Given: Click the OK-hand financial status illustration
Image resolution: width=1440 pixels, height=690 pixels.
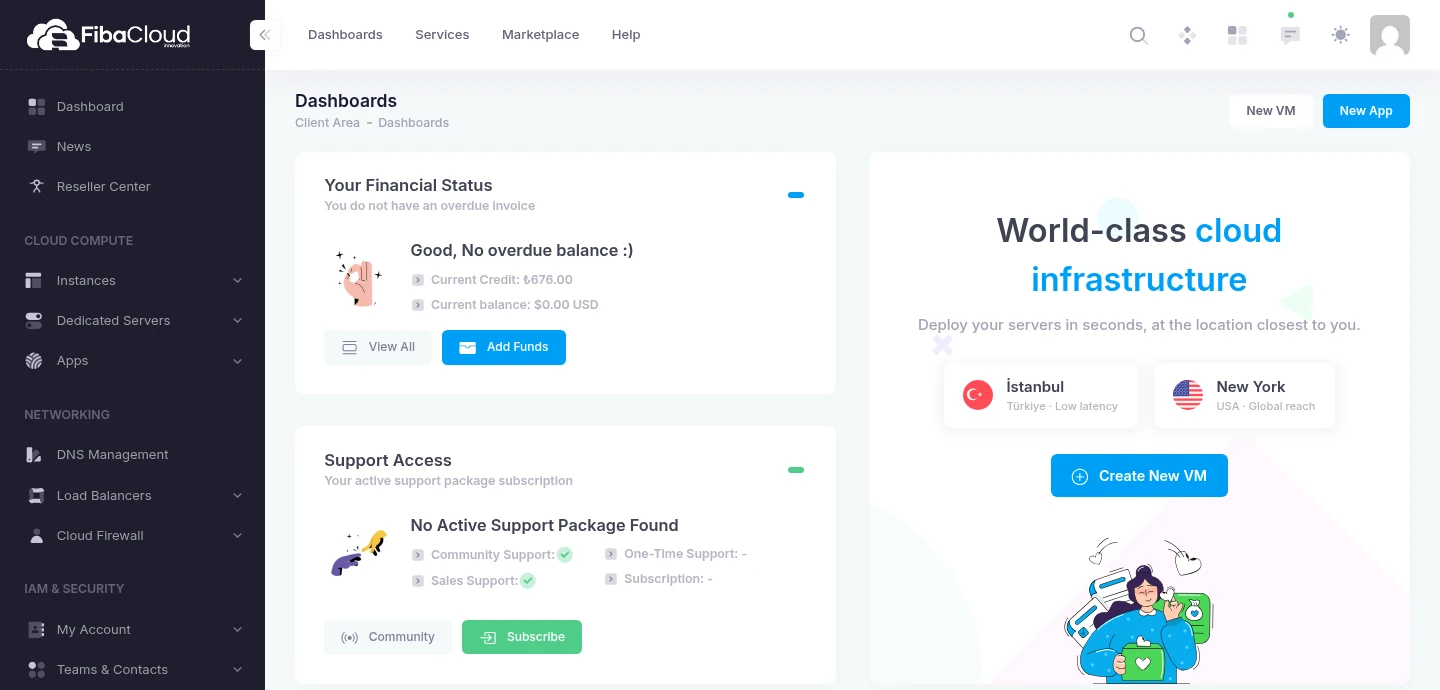Looking at the screenshot, I should (x=359, y=279).
